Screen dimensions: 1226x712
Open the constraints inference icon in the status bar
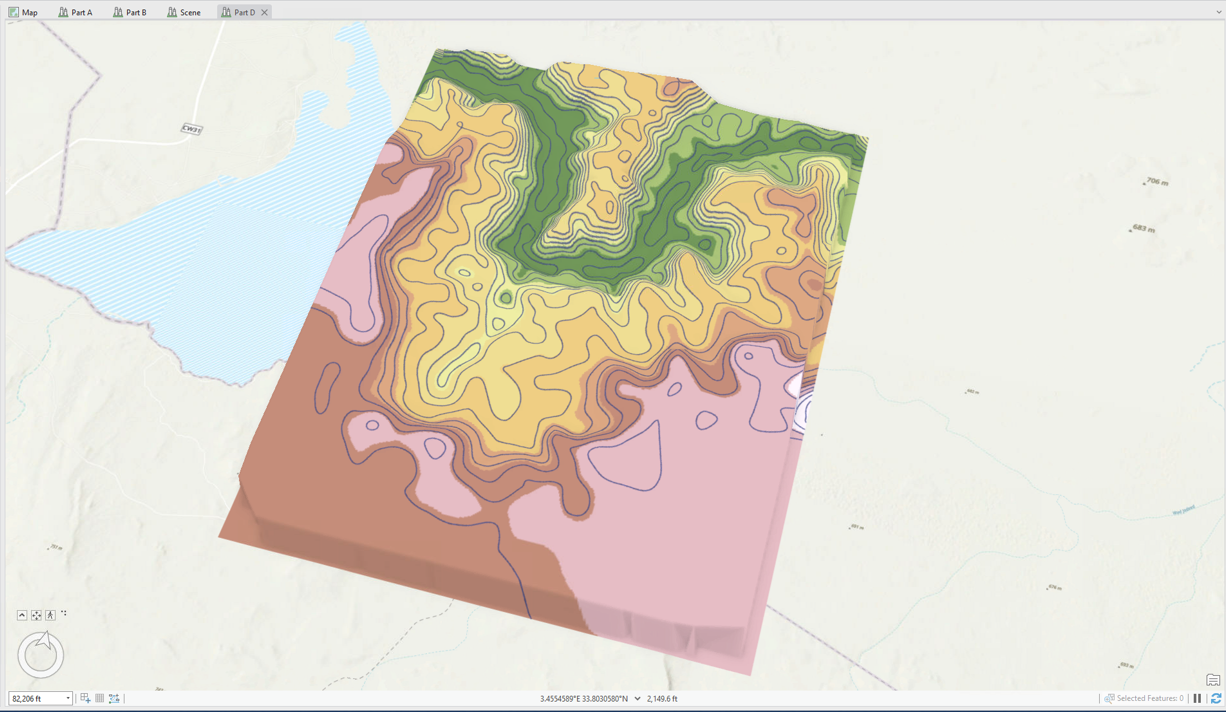pyautogui.click(x=114, y=698)
